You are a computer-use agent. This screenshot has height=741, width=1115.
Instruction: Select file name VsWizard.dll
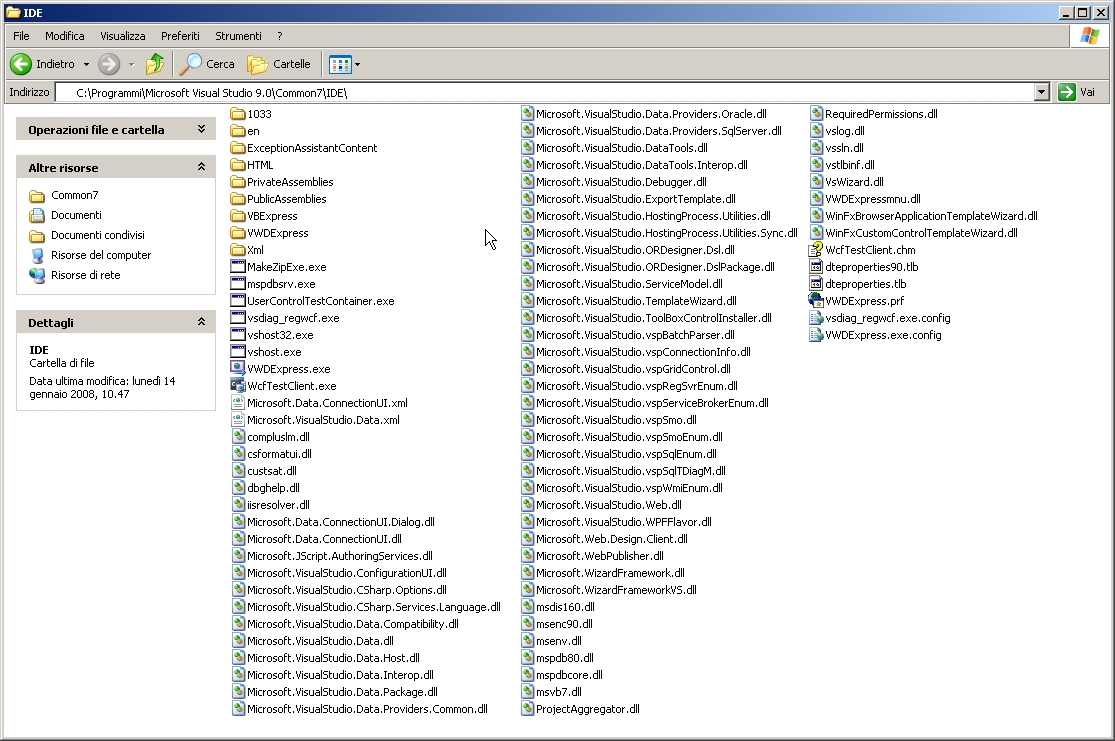click(854, 182)
